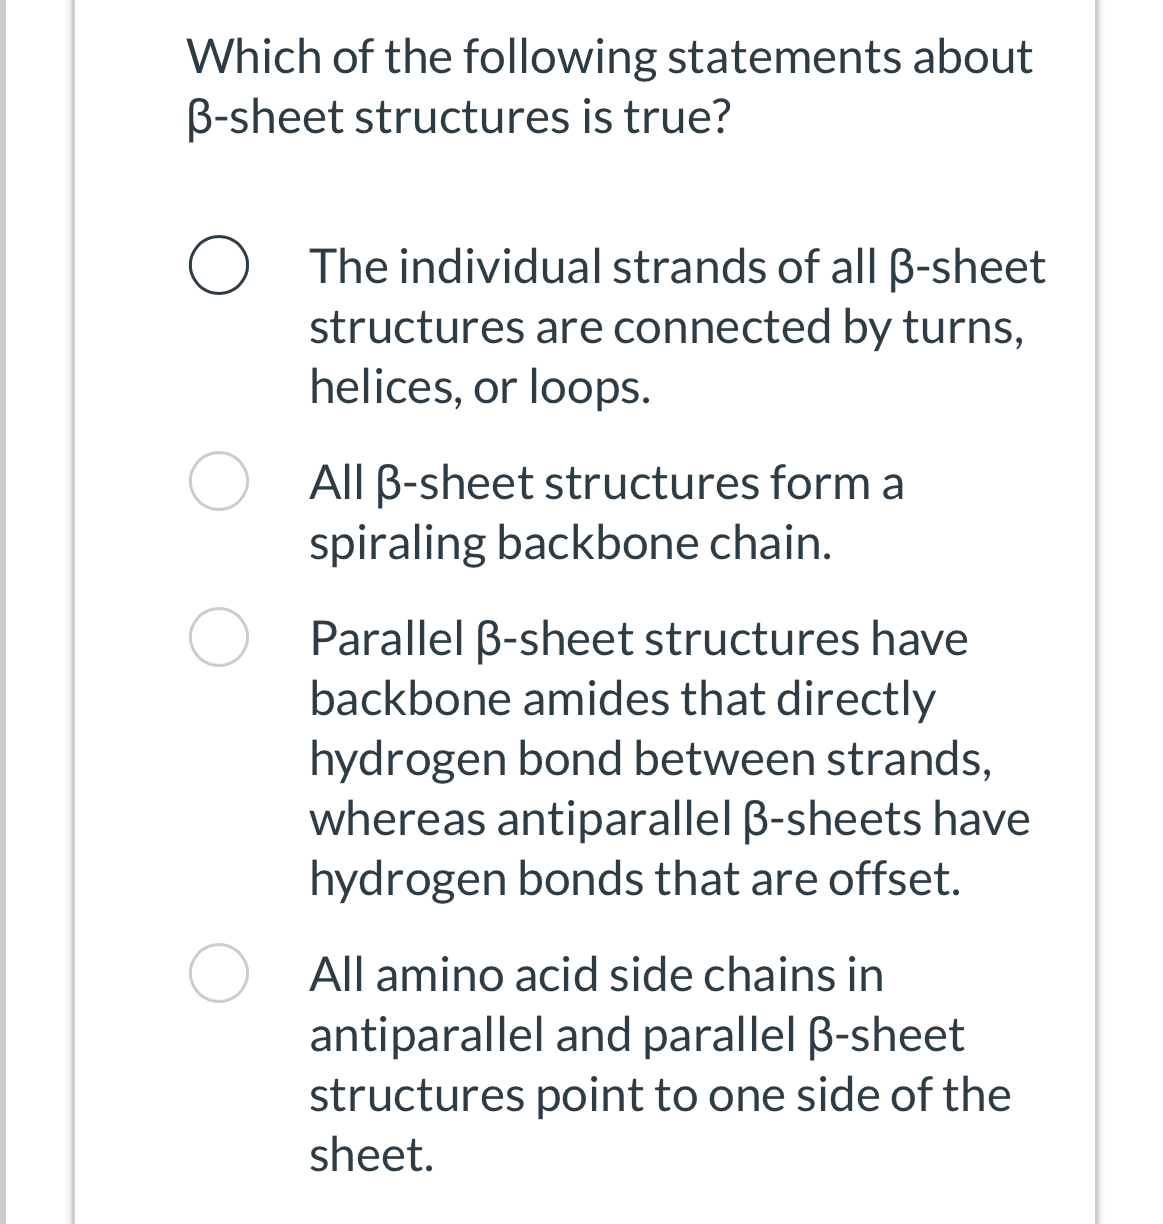Screen dimensions: 1163x1224
Task: Click the phrase 'whereas antiparallel β-sheets have'
Action: coord(668,819)
